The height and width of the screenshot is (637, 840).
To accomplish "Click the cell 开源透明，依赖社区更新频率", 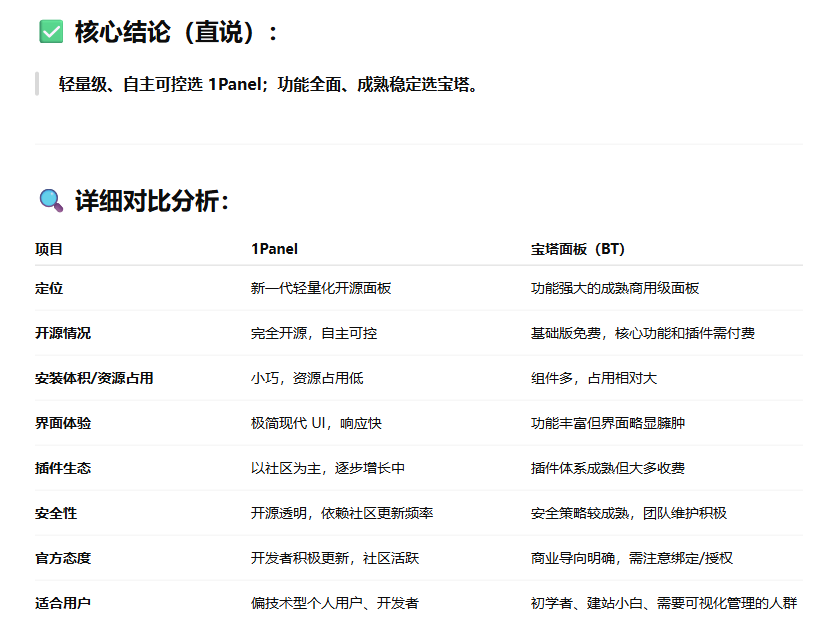I will (x=342, y=513).
